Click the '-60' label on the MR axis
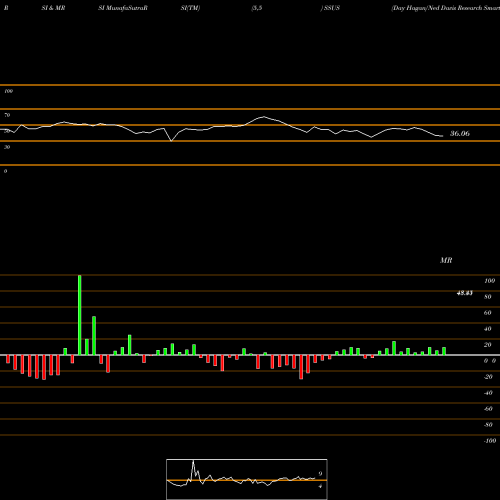This screenshot has width=500, height=500. pyautogui.click(x=488, y=409)
